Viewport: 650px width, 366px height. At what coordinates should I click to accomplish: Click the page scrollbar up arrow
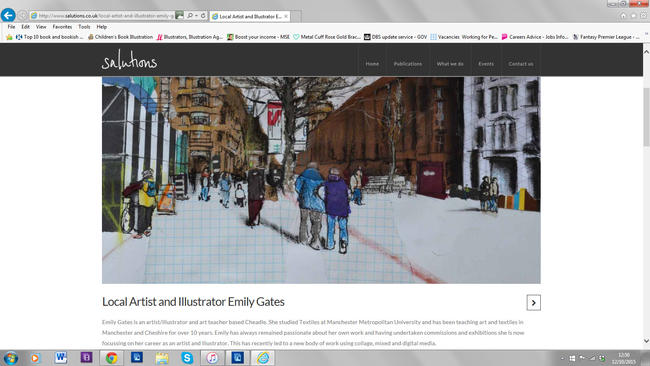(646, 52)
